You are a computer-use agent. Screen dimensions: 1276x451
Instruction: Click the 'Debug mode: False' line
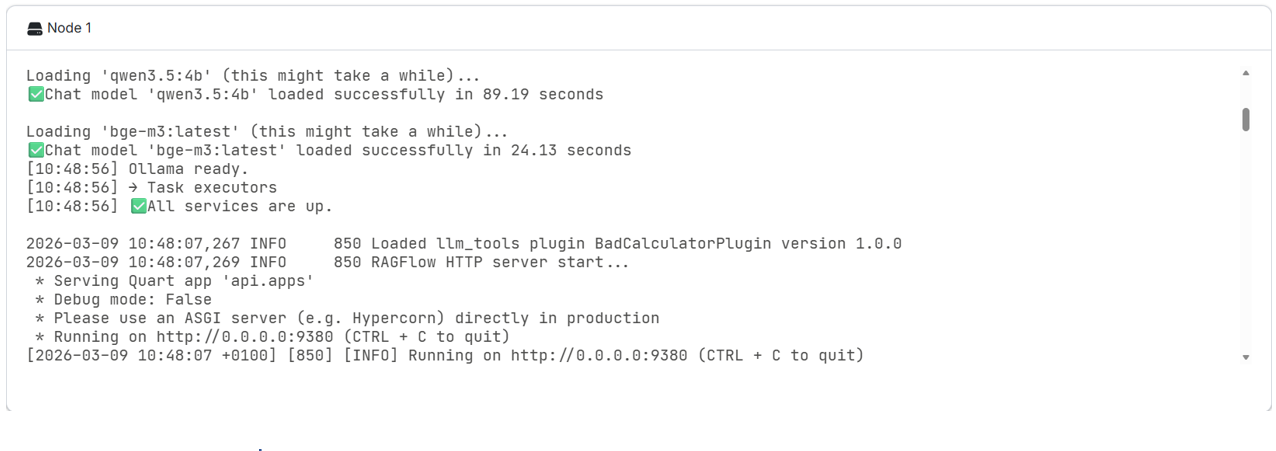point(132,300)
